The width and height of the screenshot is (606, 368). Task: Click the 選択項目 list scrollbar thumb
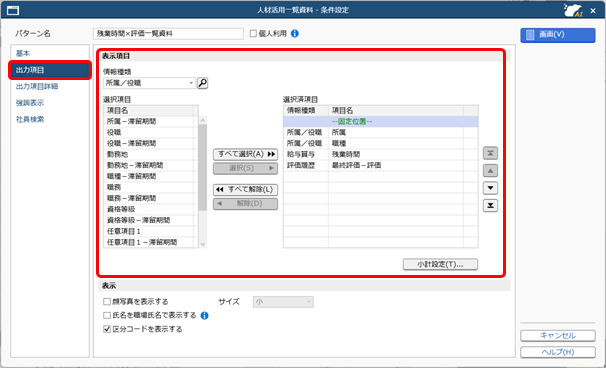[x=203, y=167]
